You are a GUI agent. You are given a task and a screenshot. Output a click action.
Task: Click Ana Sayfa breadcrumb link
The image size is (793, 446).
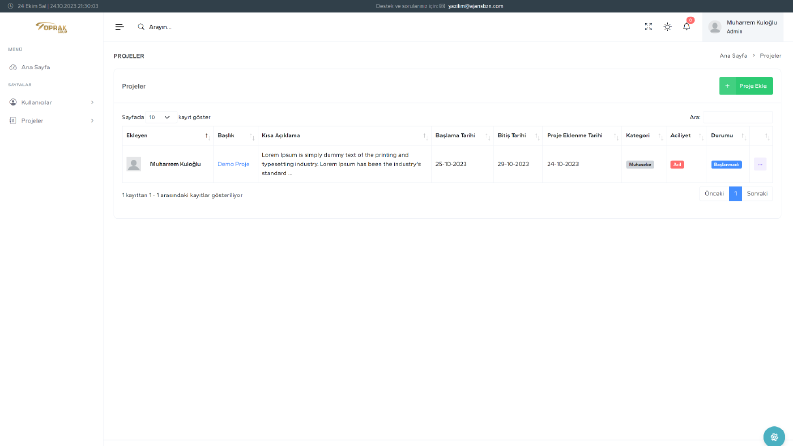point(733,56)
